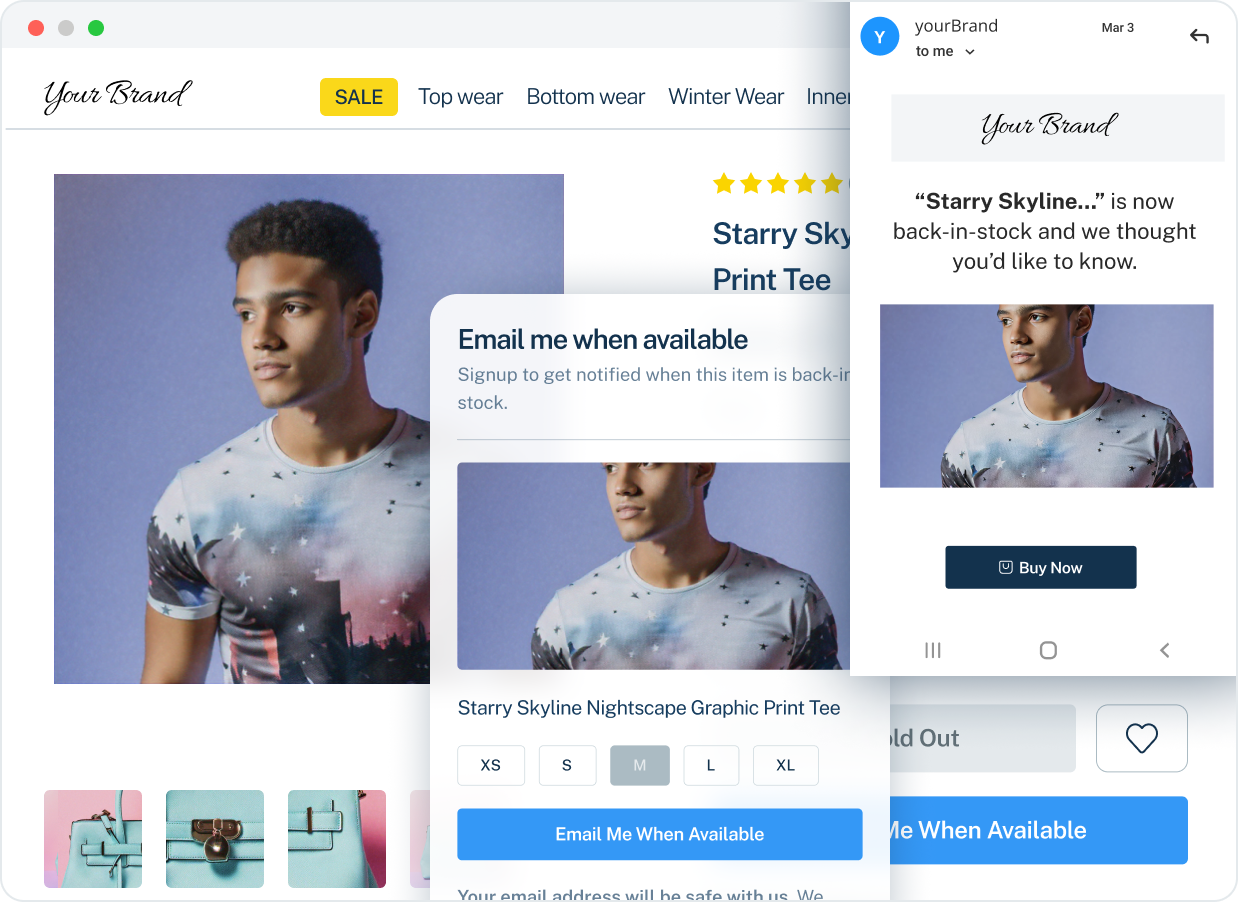Select the first teal bag thumbnail

[93, 839]
